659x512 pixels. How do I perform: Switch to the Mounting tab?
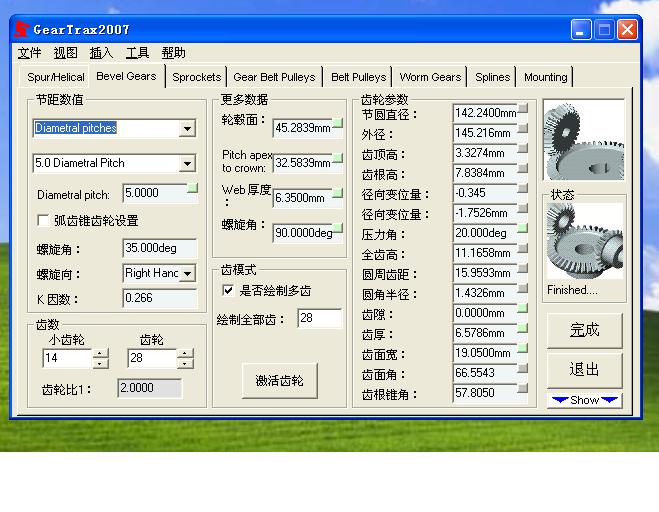click(545, 77)
